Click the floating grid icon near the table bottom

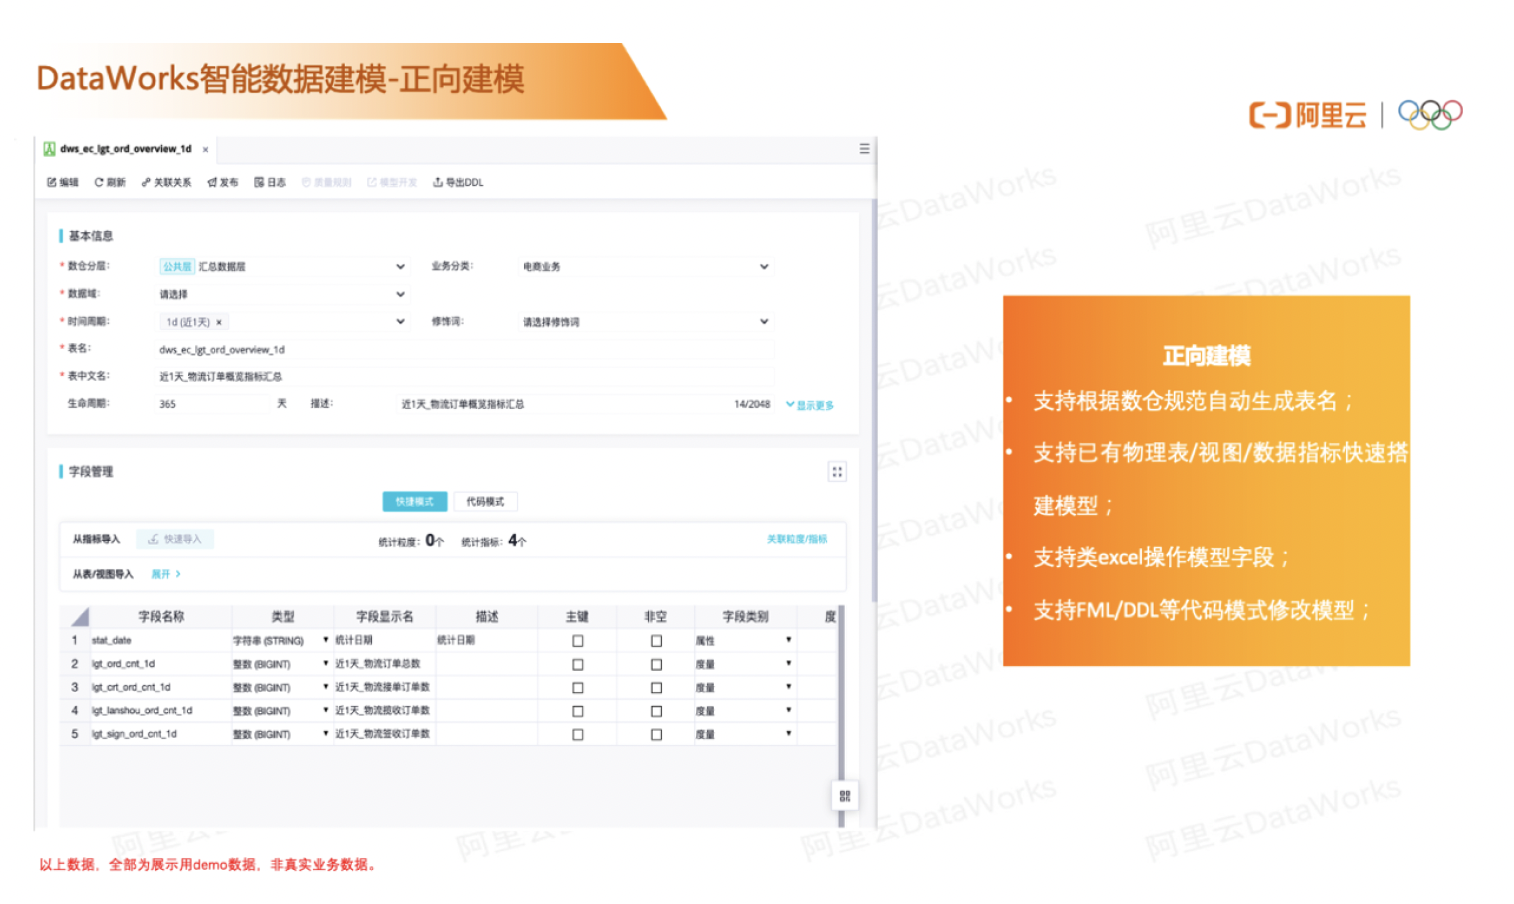(845, 796)
